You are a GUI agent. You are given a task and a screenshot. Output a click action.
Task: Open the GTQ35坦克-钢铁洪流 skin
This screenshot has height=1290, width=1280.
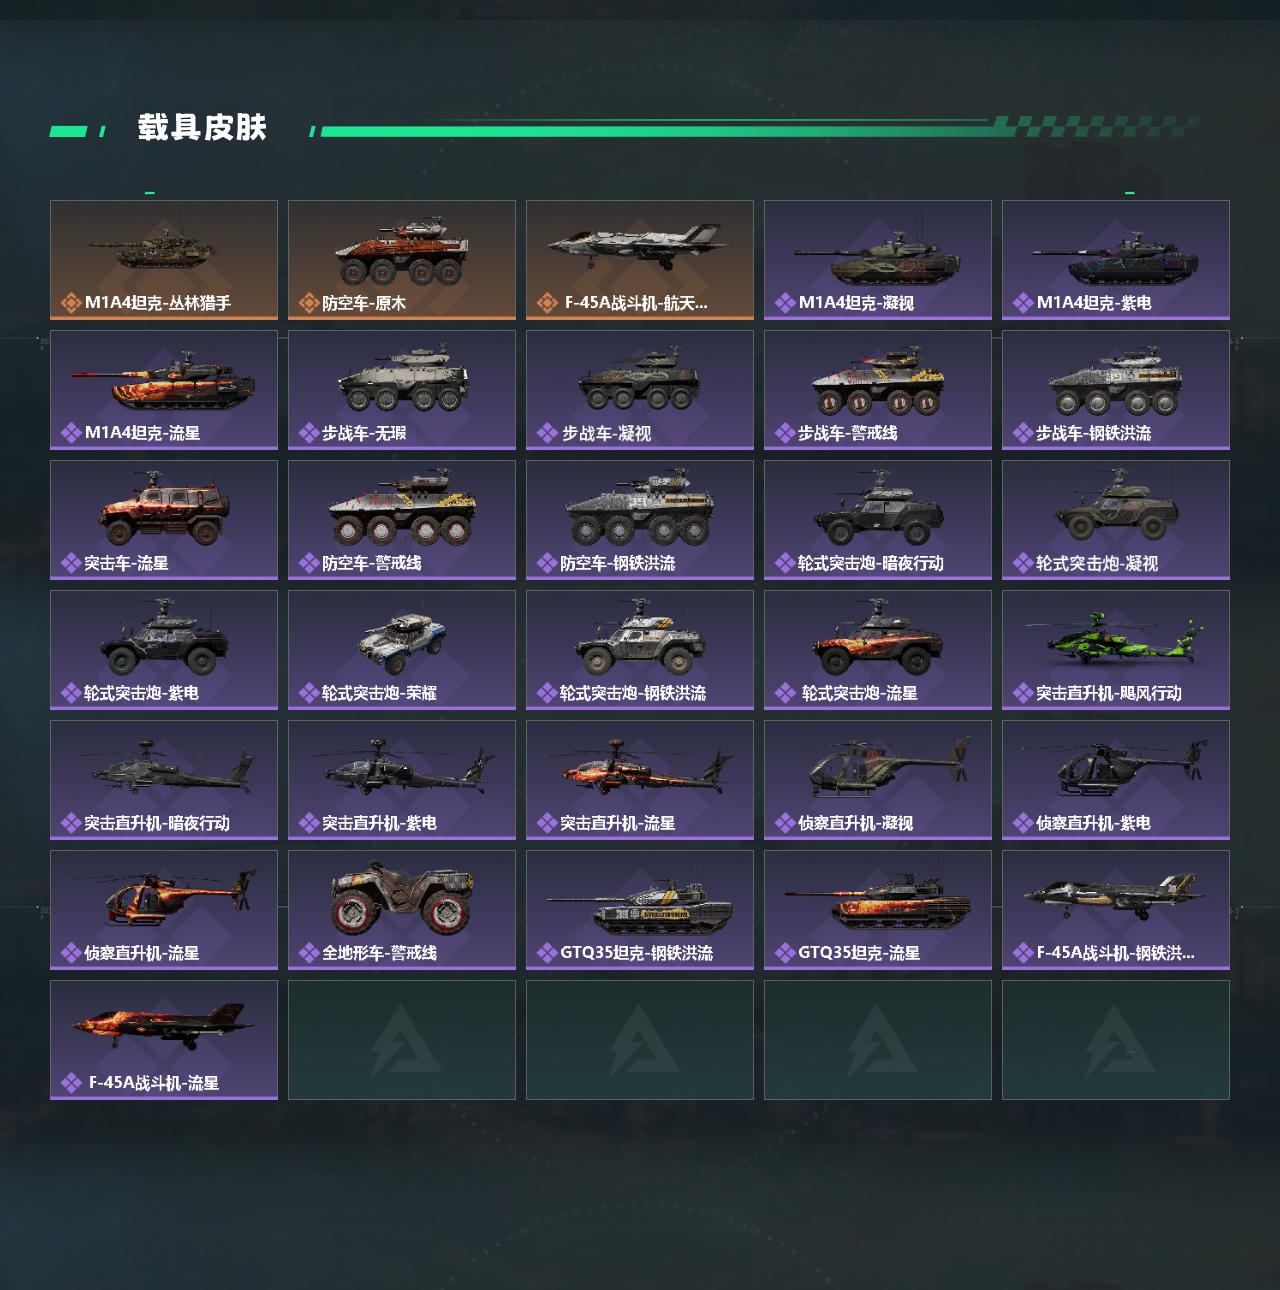[640, 910]
